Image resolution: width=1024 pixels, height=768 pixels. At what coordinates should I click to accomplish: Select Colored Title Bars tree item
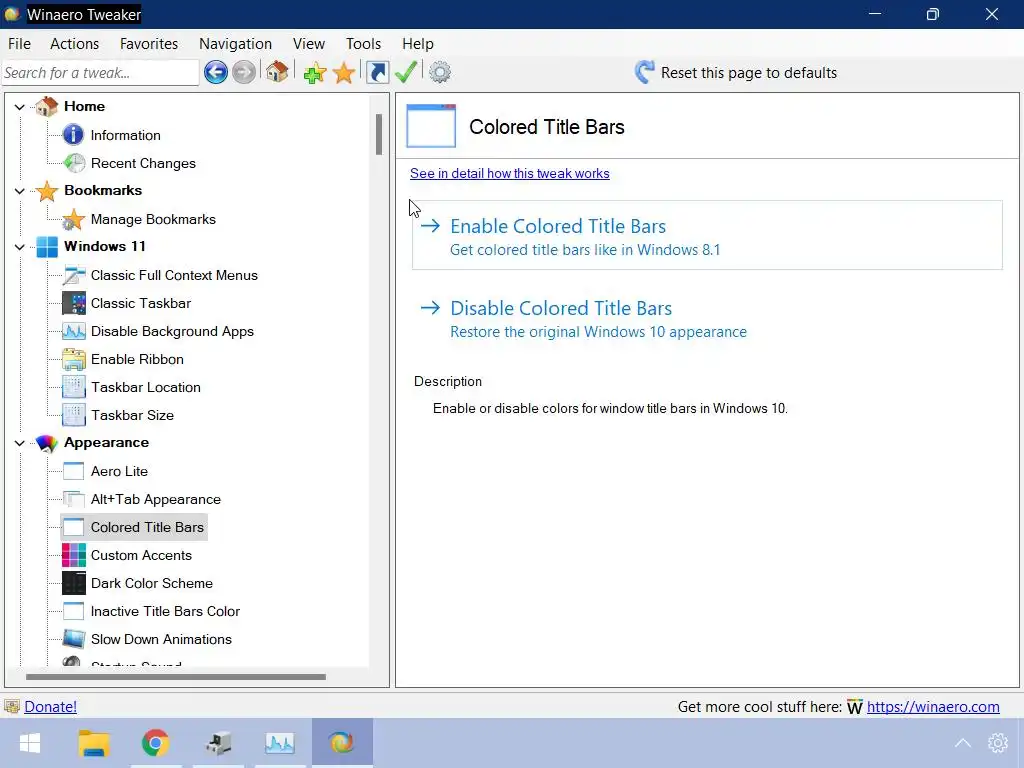click(134, 527)
